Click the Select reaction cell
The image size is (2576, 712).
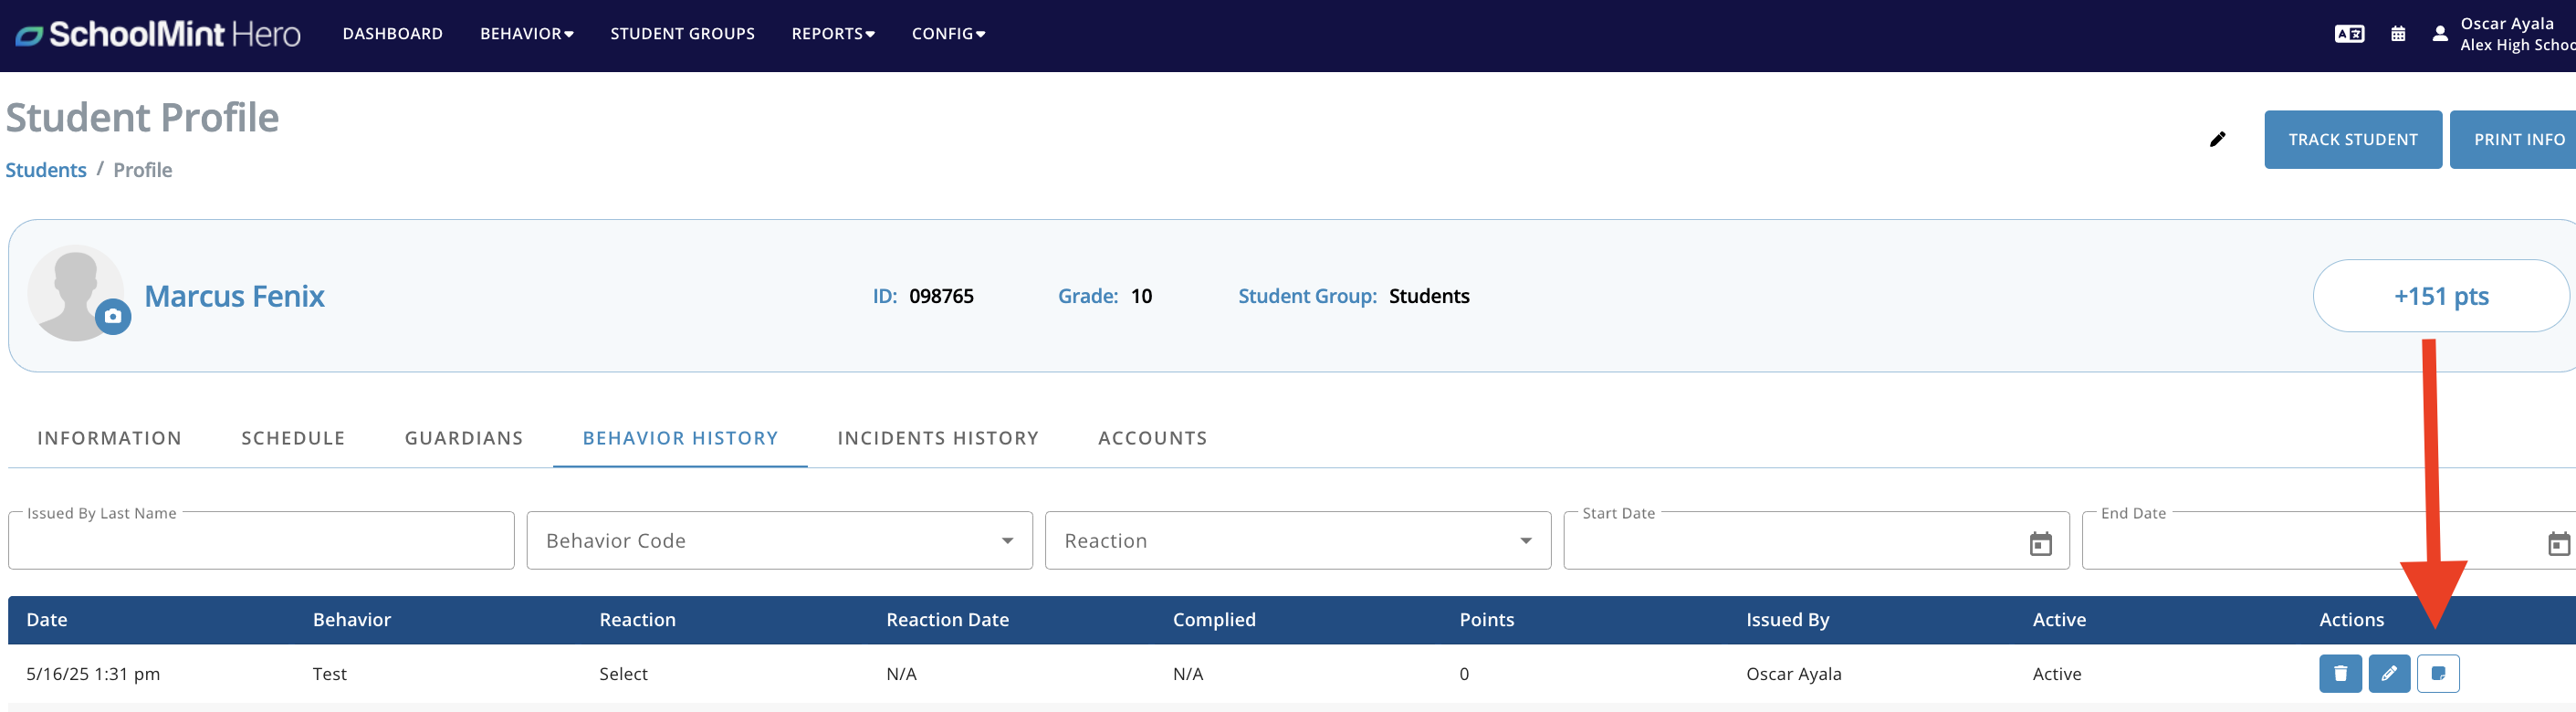623,674
